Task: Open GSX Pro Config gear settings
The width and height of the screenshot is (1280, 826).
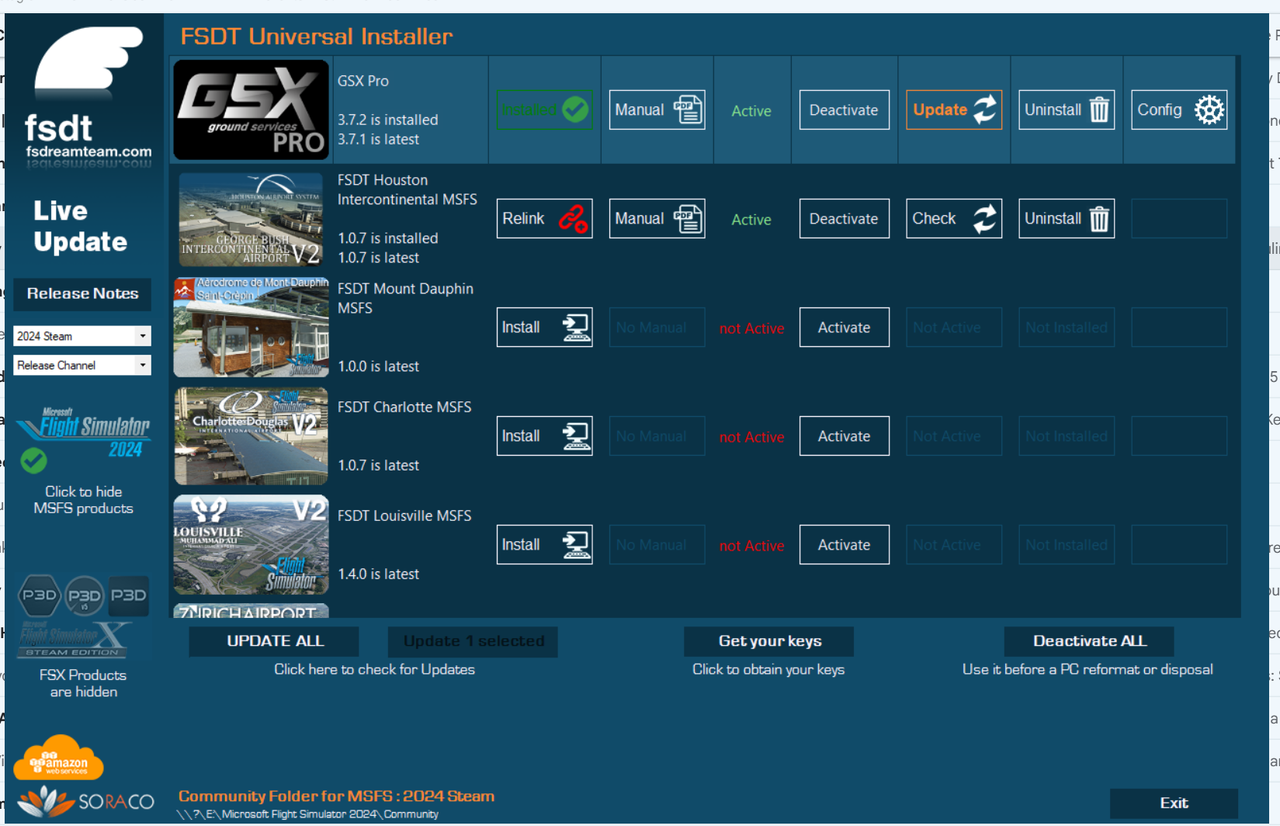Action: 1179,110
